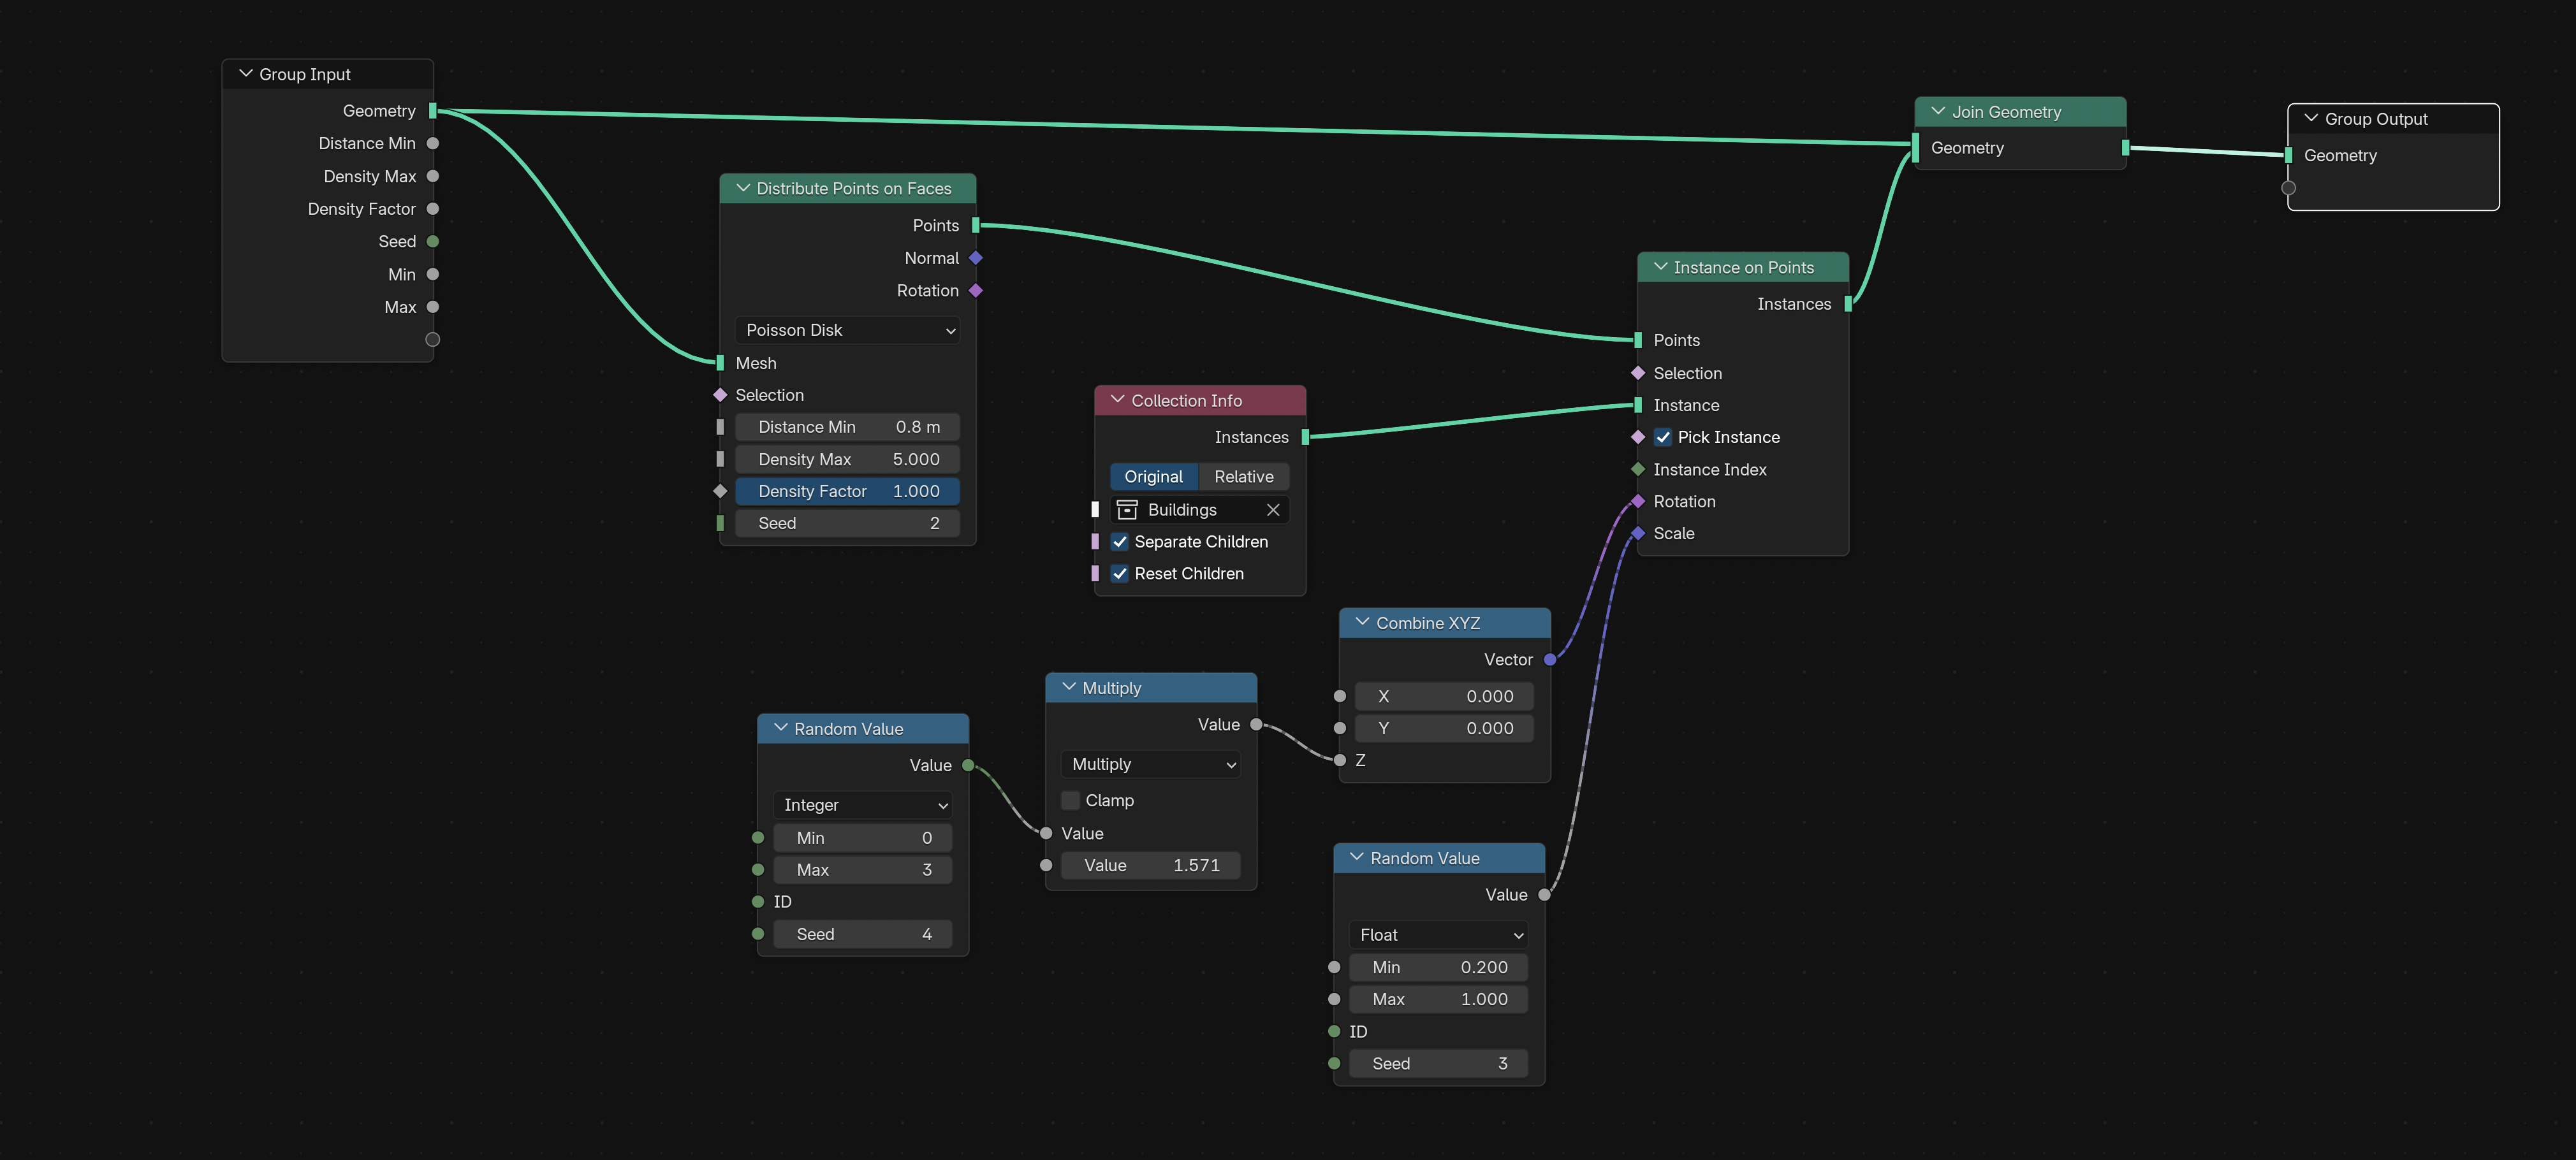This screenshot has height=1160, width=2576.
Task: Click Group Input Density Max socket
Action: [x=433, y=176]
